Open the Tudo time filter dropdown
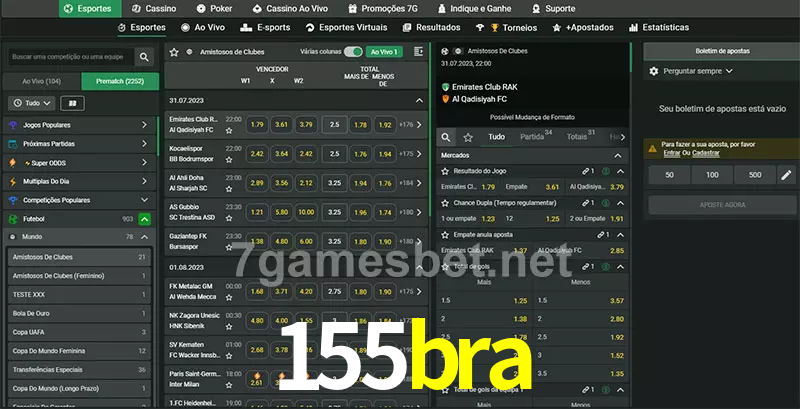800x409 pixels. 32,104
